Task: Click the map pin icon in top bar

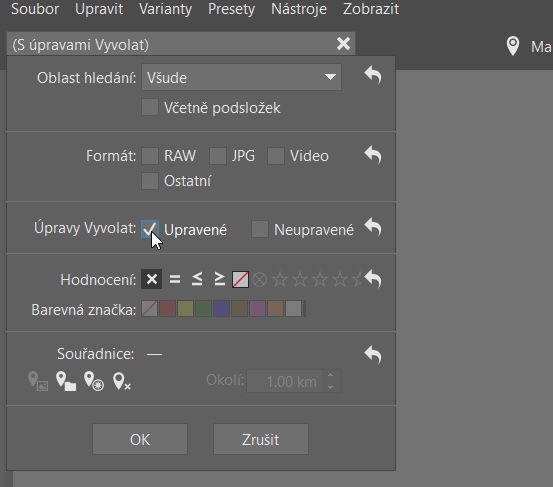Action: pos(513,46)
